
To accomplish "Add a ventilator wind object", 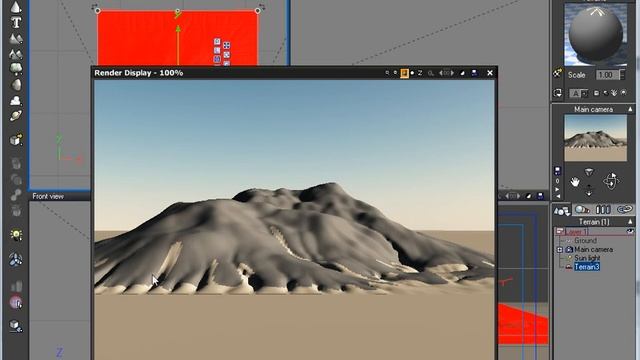I will click(16, 260).
